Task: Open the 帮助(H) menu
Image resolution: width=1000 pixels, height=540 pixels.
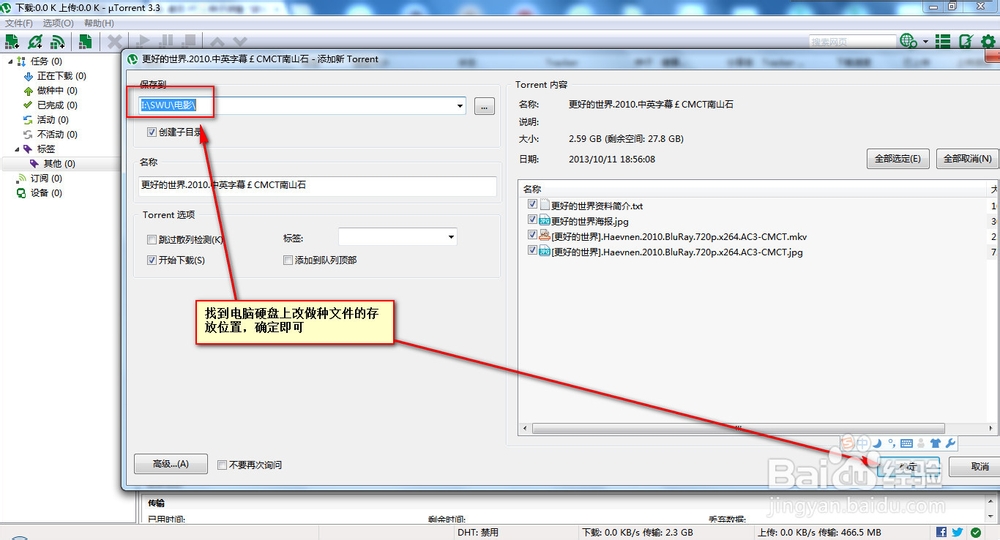Action: click(x=99, y=23)
